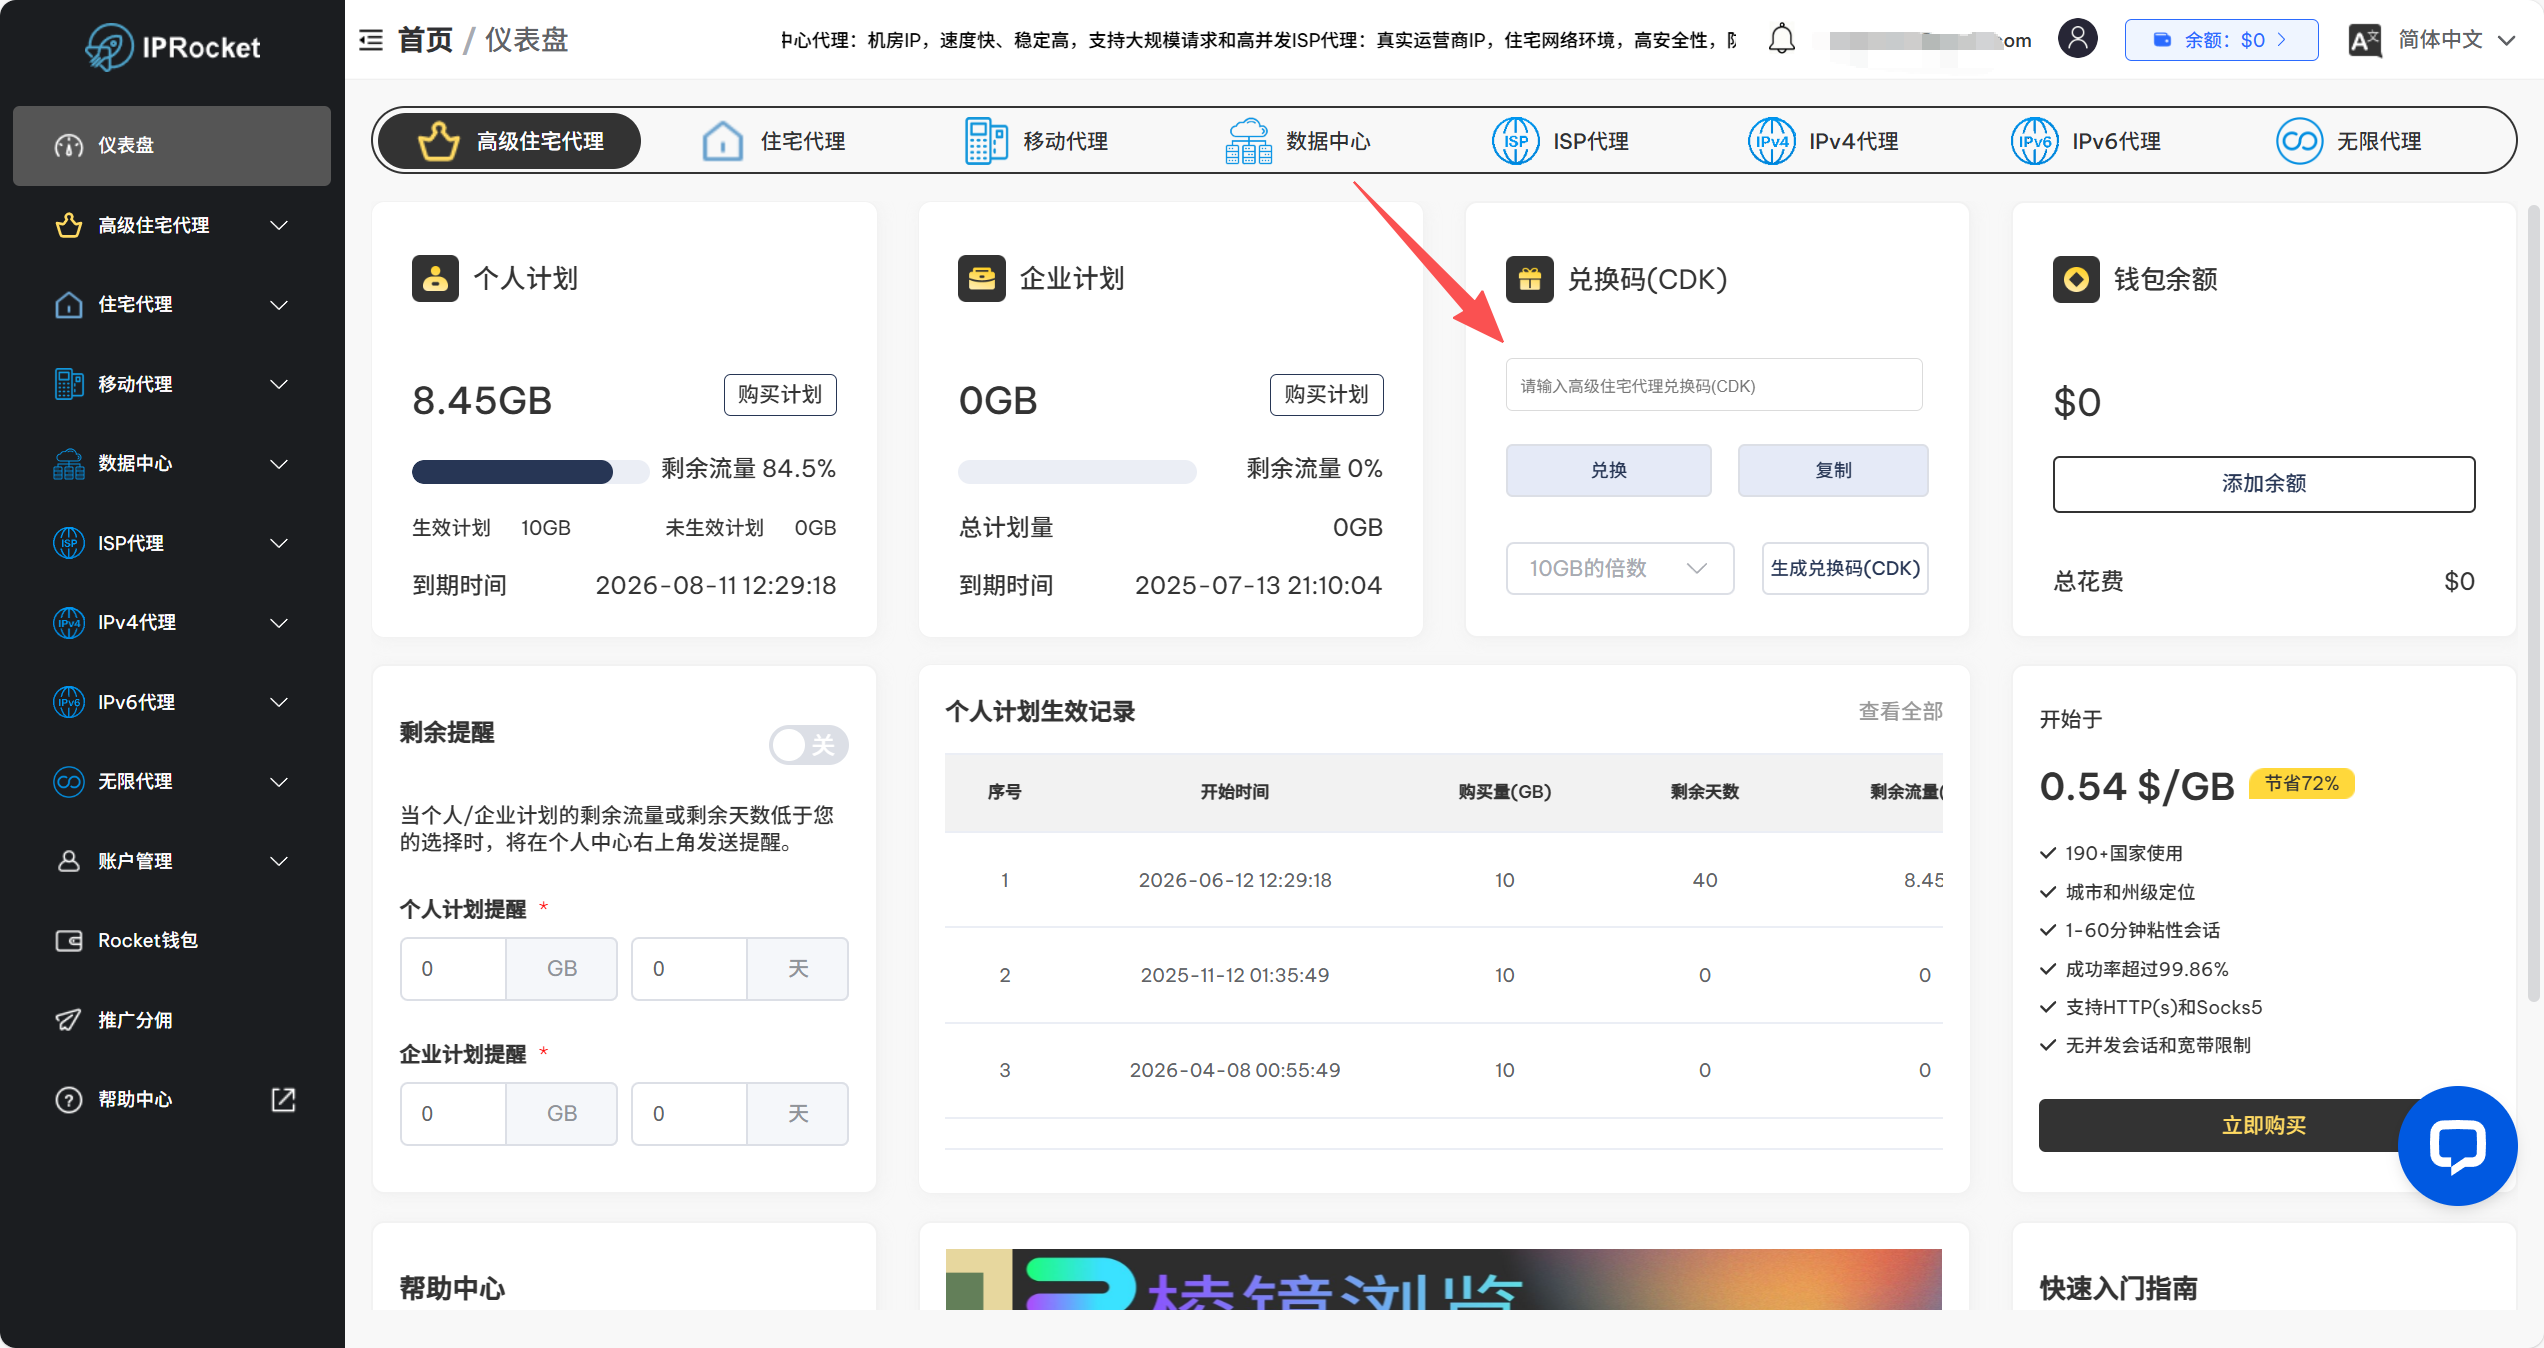Switch to 住宅代理 top tab
This screenshot has width=2544, height=1348.
tap(773, 141)
